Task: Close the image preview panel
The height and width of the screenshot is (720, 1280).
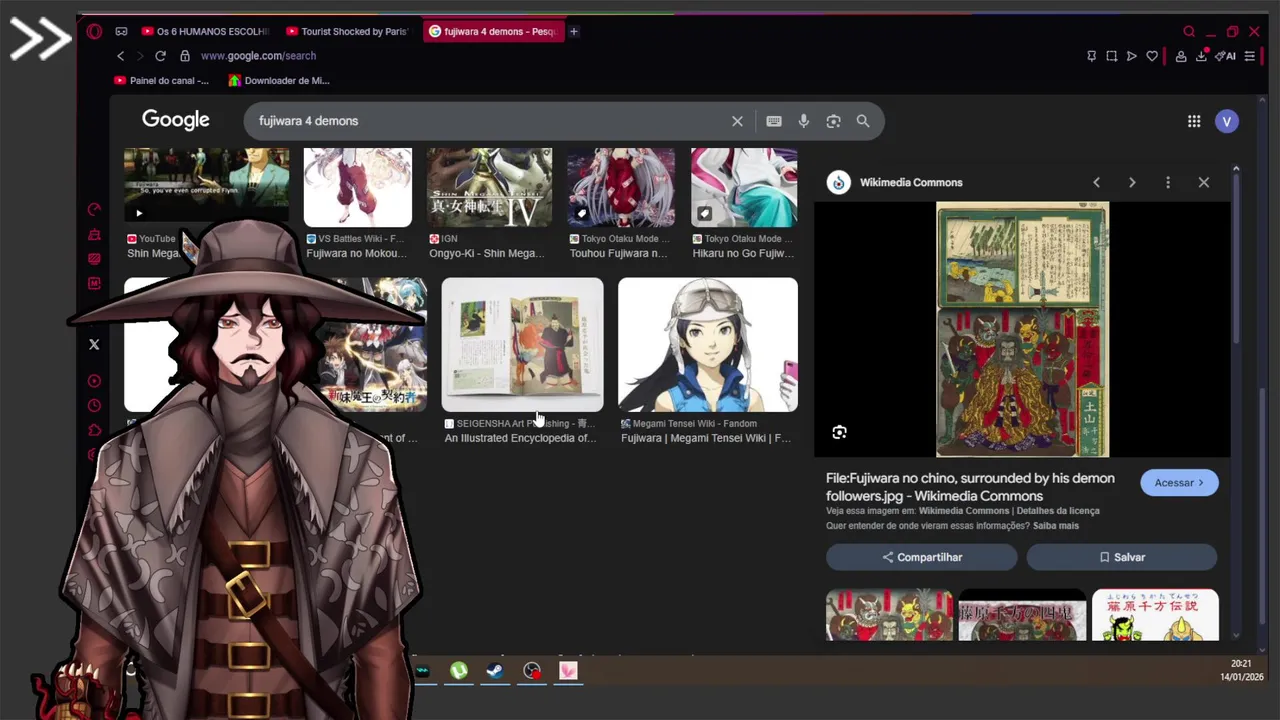Action: click(x=1204, y=182)
